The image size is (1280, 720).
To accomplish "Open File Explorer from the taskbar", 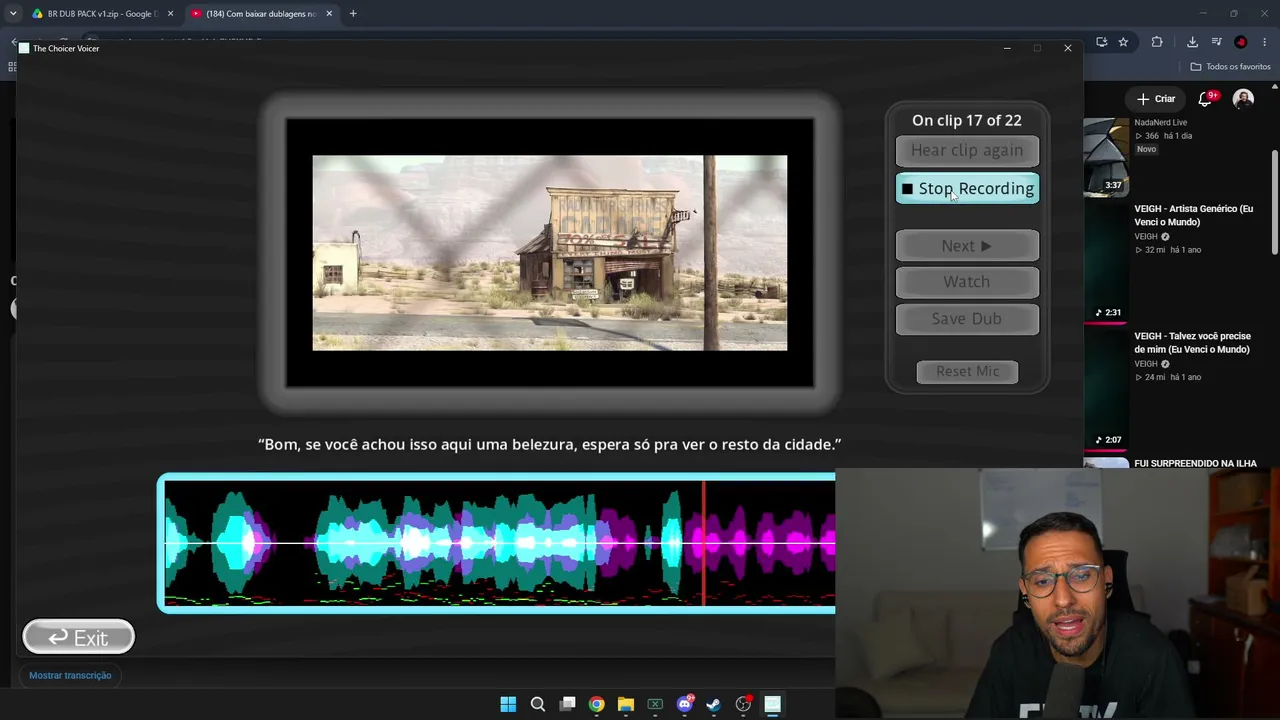I will point(626,704).
